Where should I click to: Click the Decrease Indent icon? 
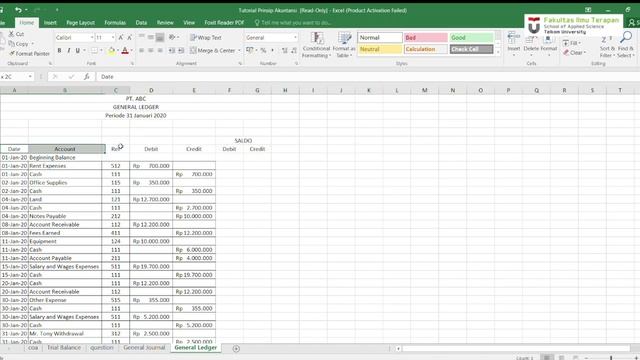point(172,50)
